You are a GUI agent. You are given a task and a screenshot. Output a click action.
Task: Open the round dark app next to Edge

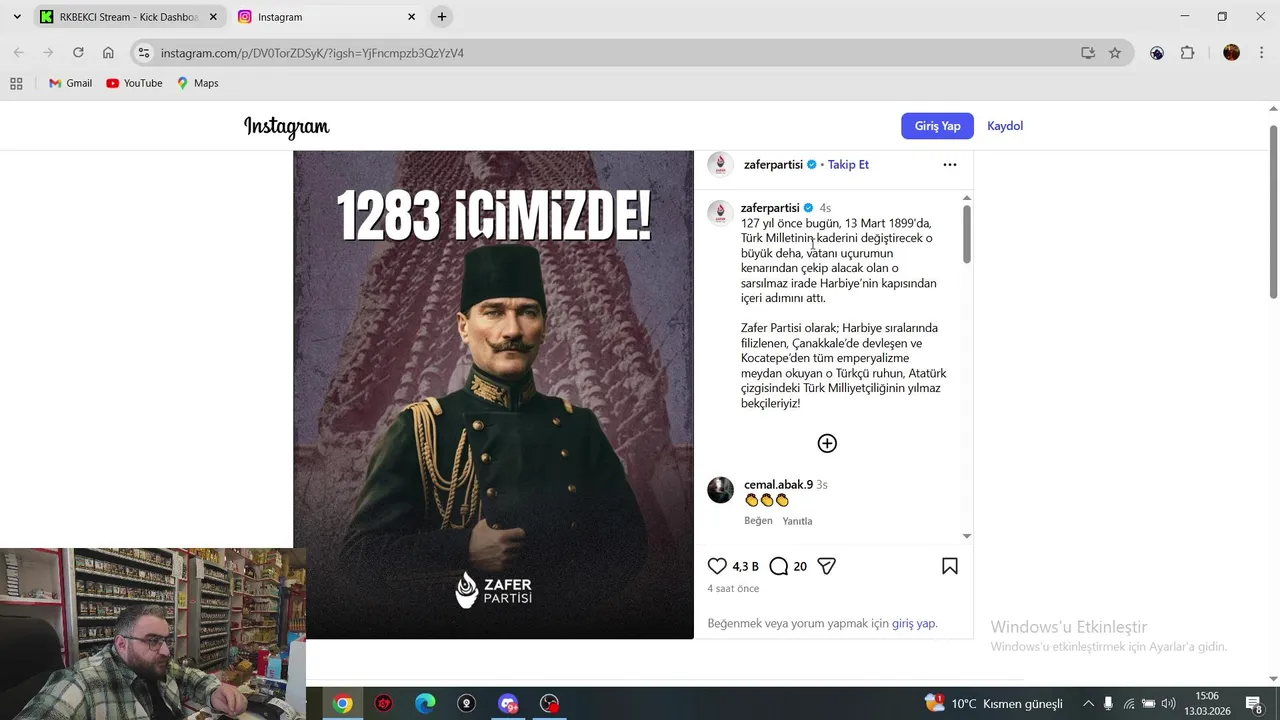coord(466,704)
